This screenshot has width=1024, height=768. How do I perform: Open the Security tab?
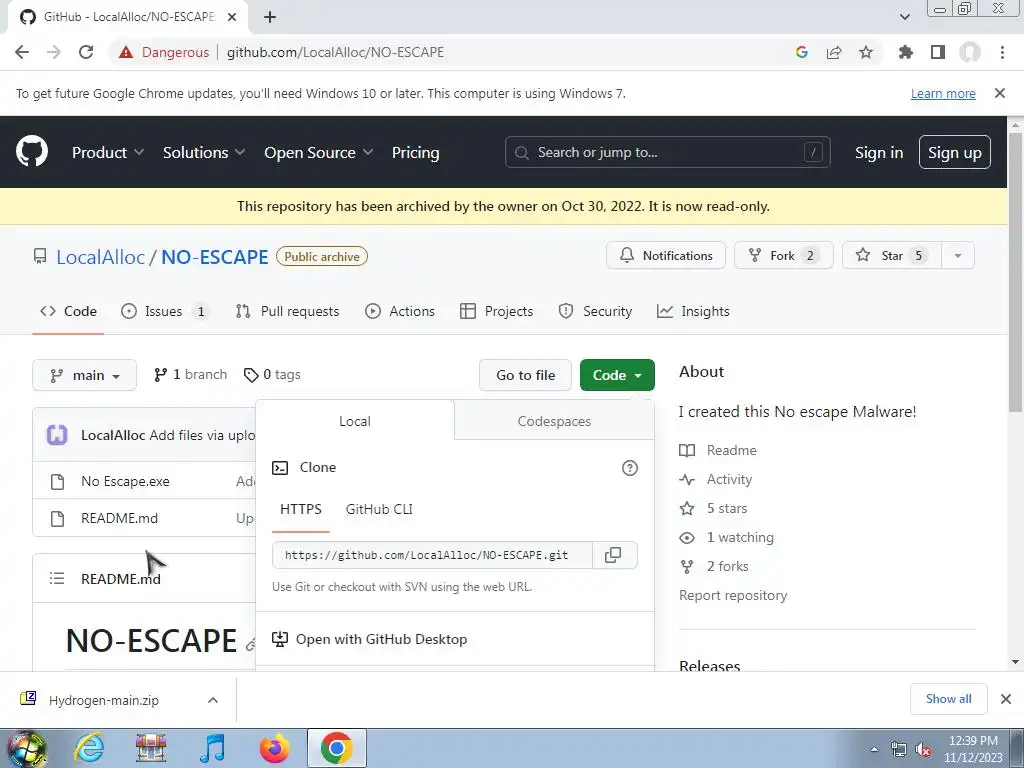click(x=595, y=312)
